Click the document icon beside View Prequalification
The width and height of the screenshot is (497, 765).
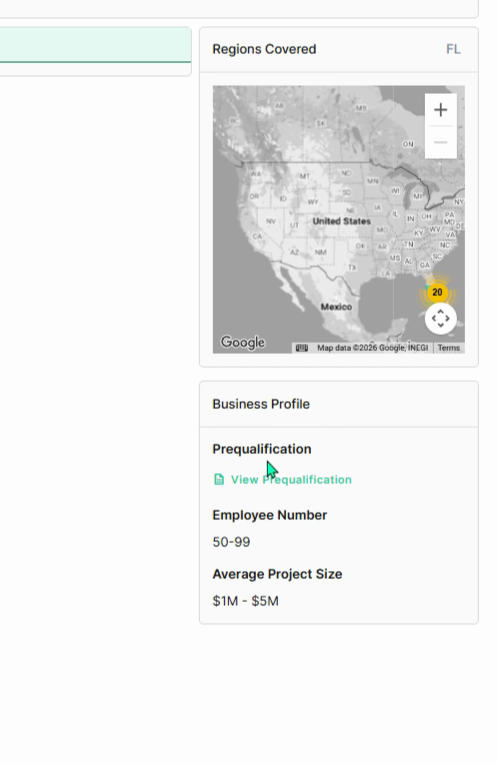(x=219, y=480)
